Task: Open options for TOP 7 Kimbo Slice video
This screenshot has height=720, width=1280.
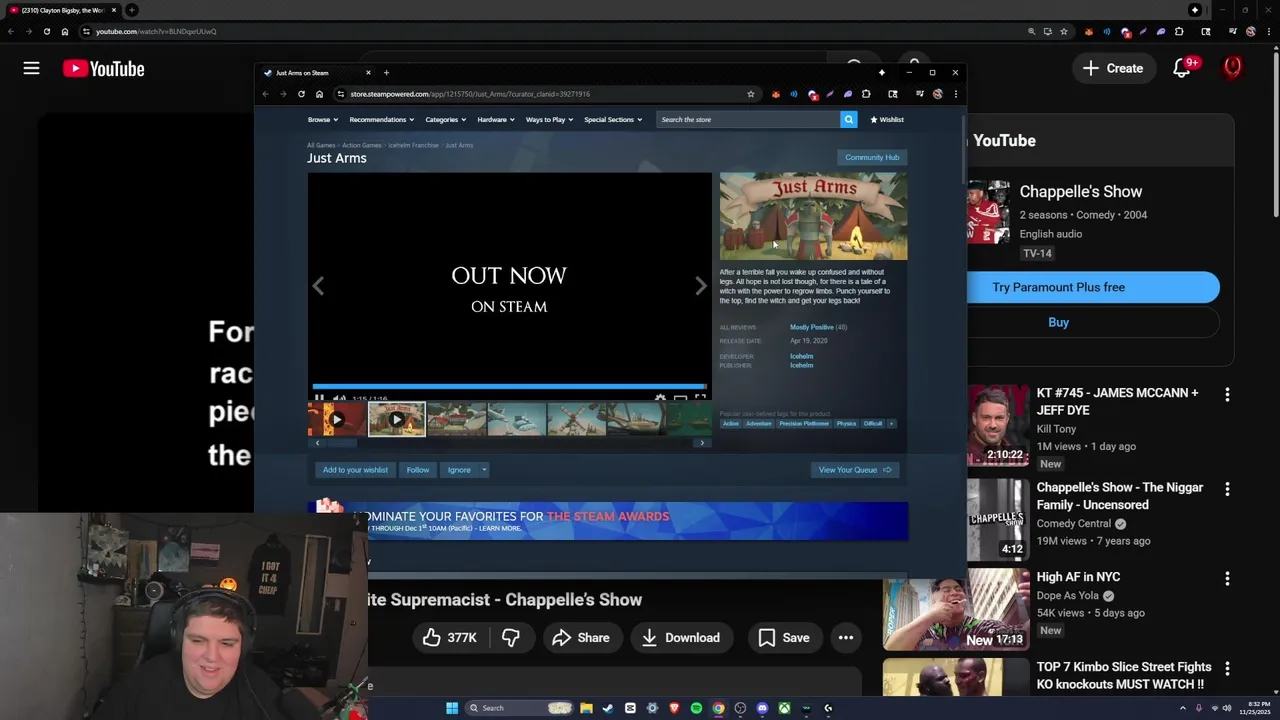Action: (1227, 669)
